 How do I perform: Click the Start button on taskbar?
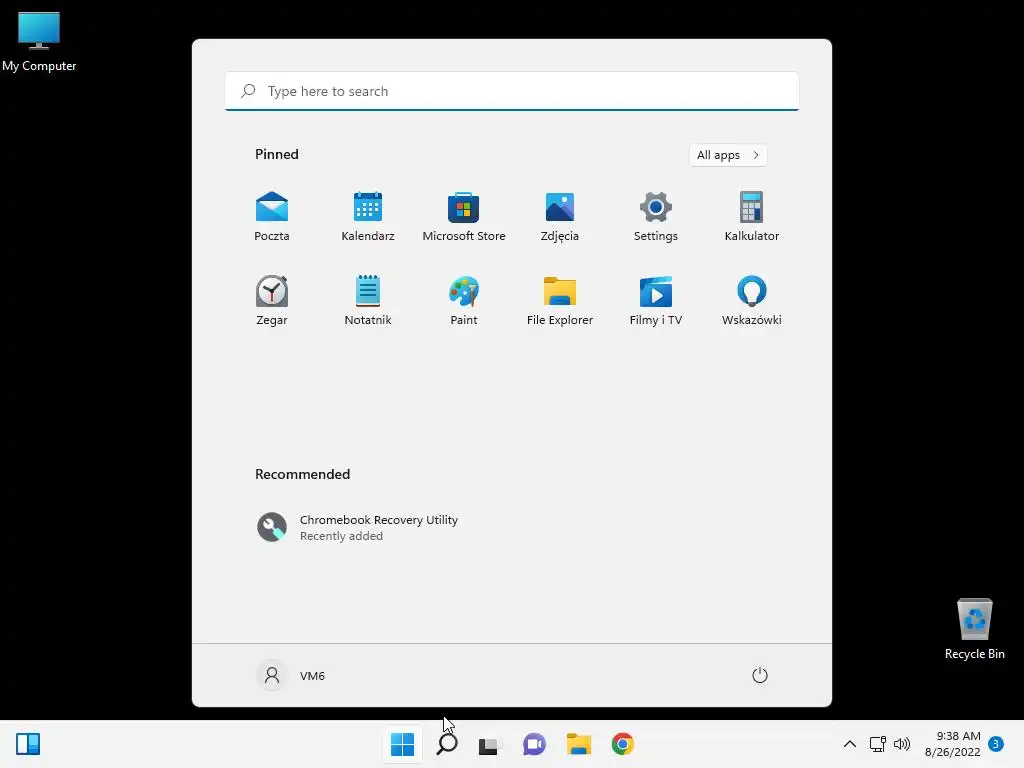tap(402, 744)
